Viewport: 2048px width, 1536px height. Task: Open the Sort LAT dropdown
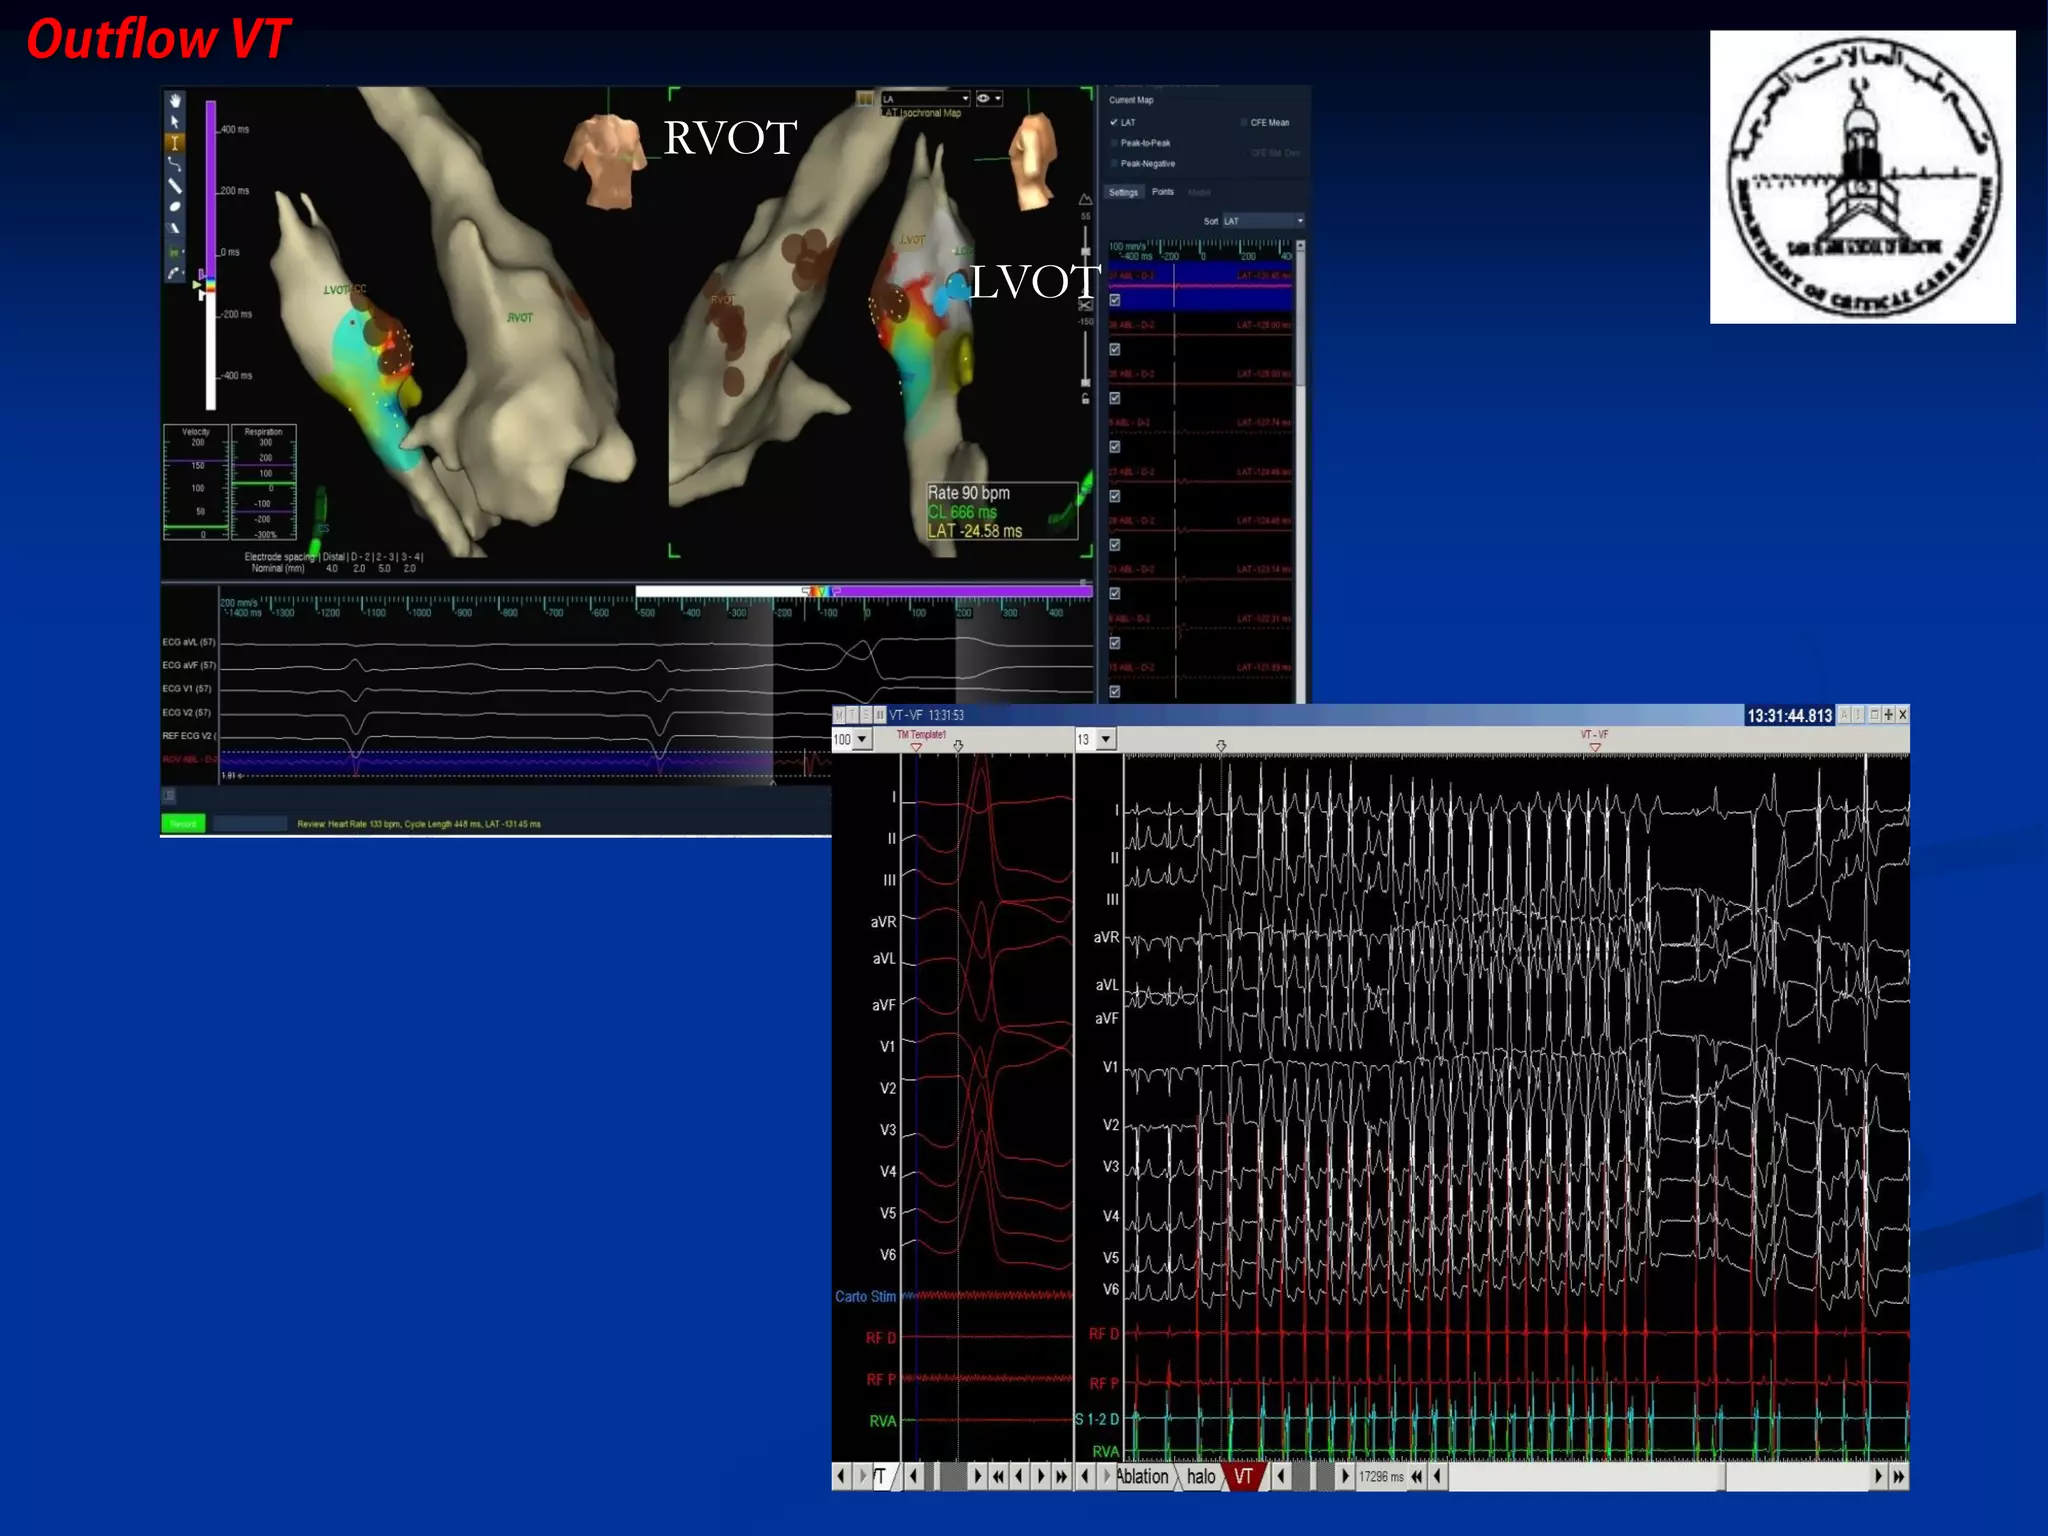1263,221
